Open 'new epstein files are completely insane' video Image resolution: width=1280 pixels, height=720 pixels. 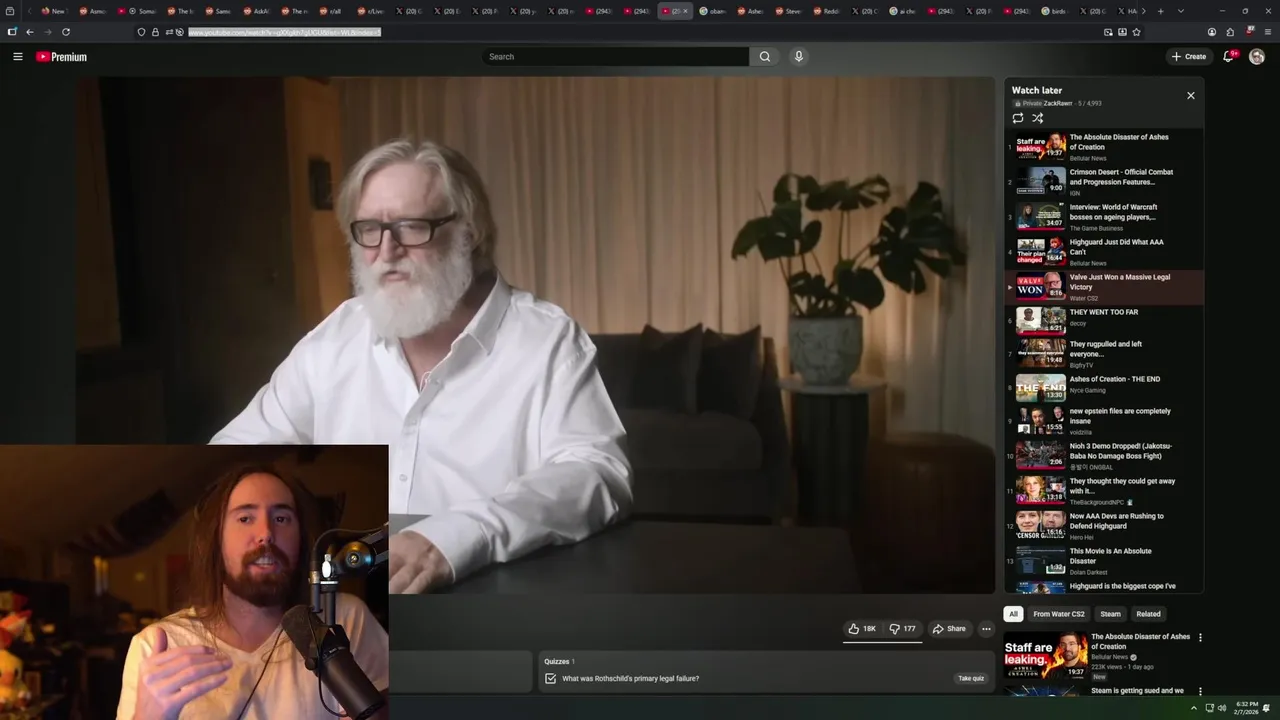(x=1104, y=421)
